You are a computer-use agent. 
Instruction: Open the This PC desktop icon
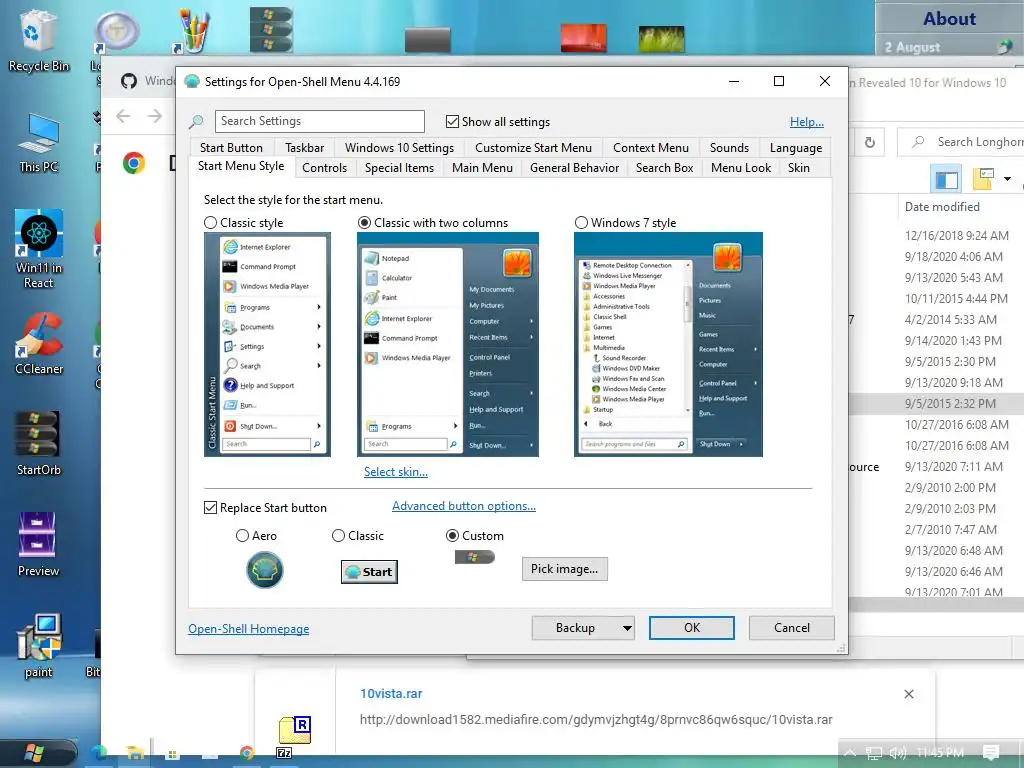tap(38, 142)
